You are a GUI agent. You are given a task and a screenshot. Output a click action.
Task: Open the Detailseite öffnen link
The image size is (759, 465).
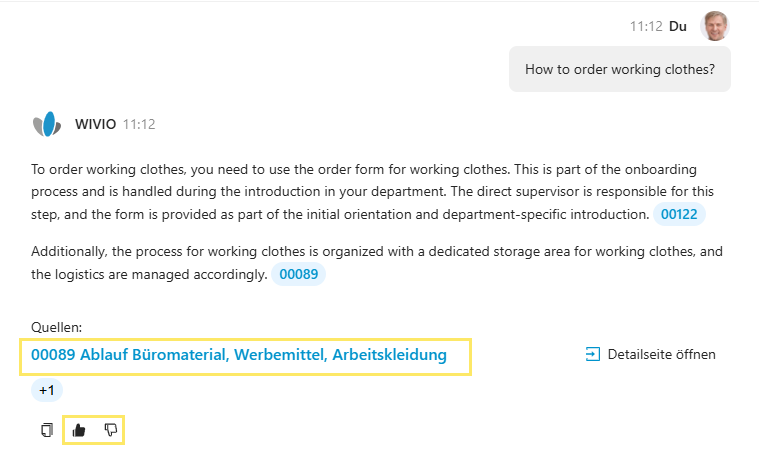(661, 354)
